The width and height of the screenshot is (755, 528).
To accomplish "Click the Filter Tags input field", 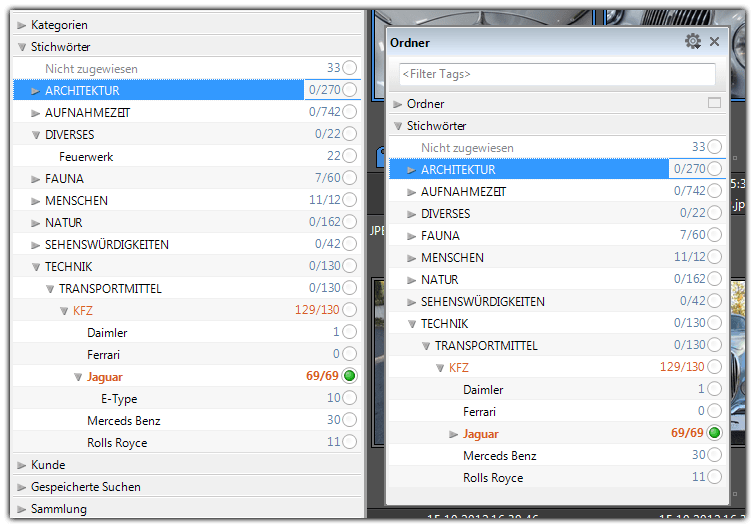I will [557, 74].
